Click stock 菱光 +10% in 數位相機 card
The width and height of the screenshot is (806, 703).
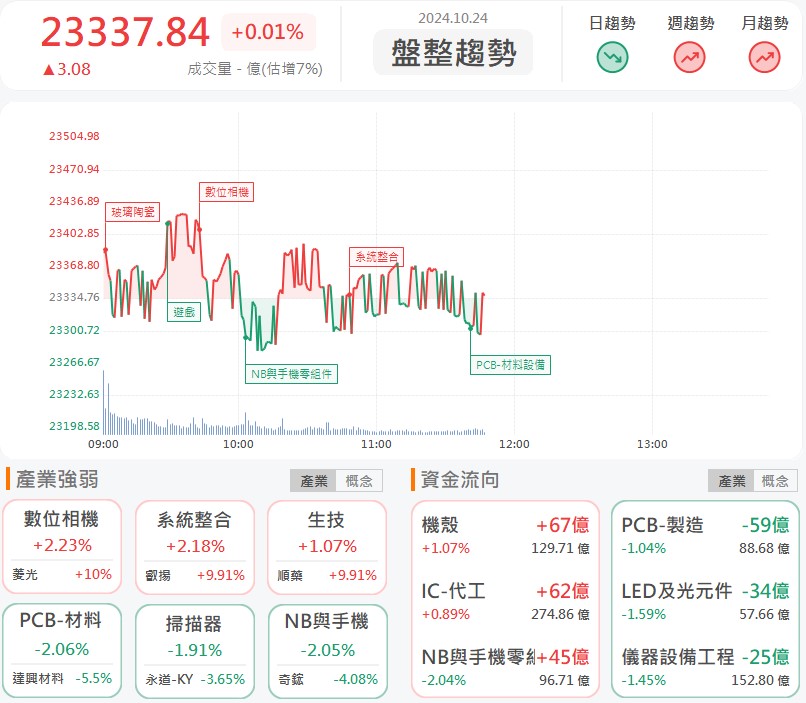(x=62, y=575)
